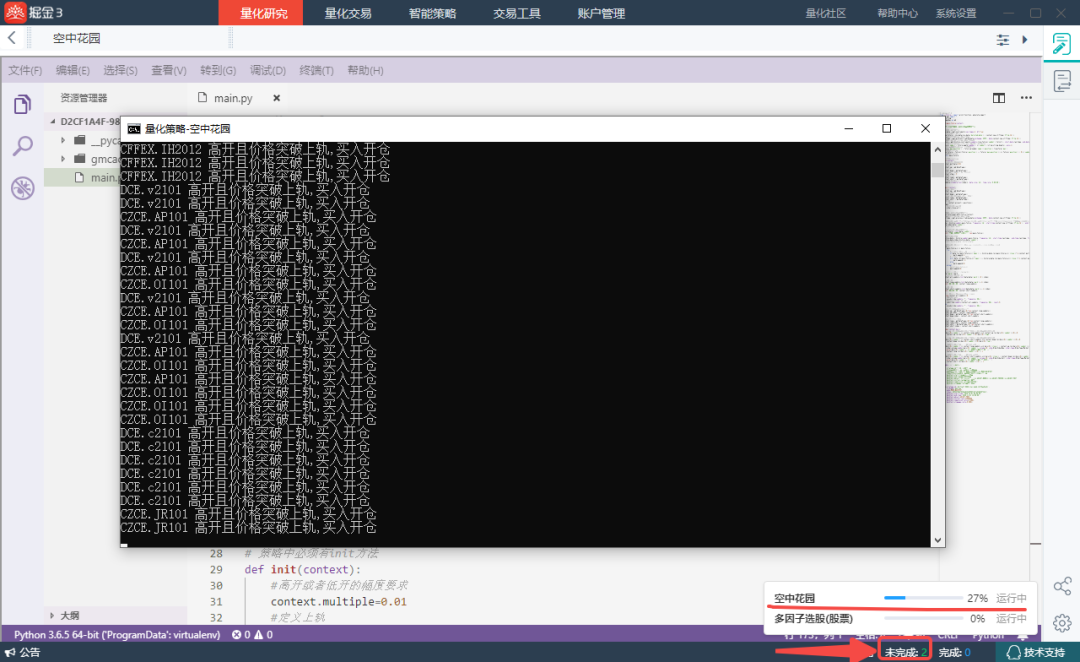Click 完成: 0 task counter
Screen dimensions: 1080x662
pyautogui.click(x=954, y=652)
